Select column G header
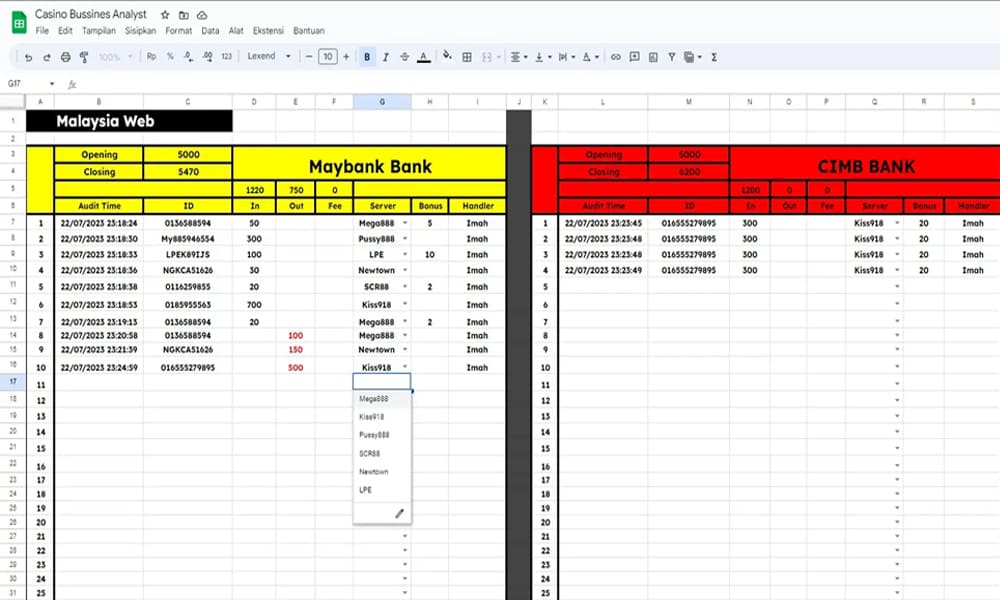The height and width of the screenshot is (600, 1000). coord(382,101)
